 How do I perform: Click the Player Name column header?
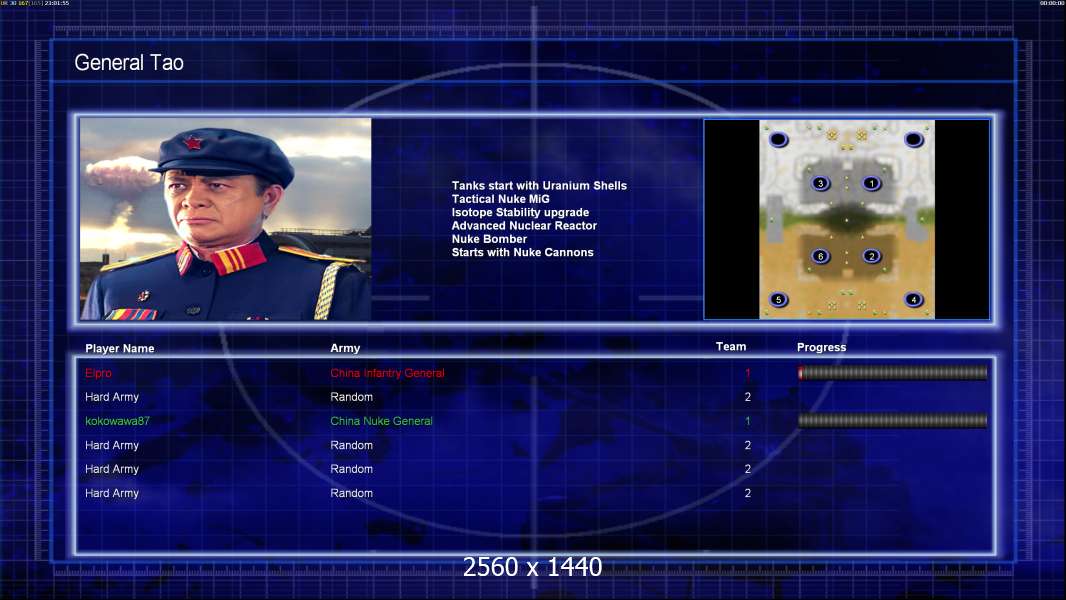tap(120, 348)
